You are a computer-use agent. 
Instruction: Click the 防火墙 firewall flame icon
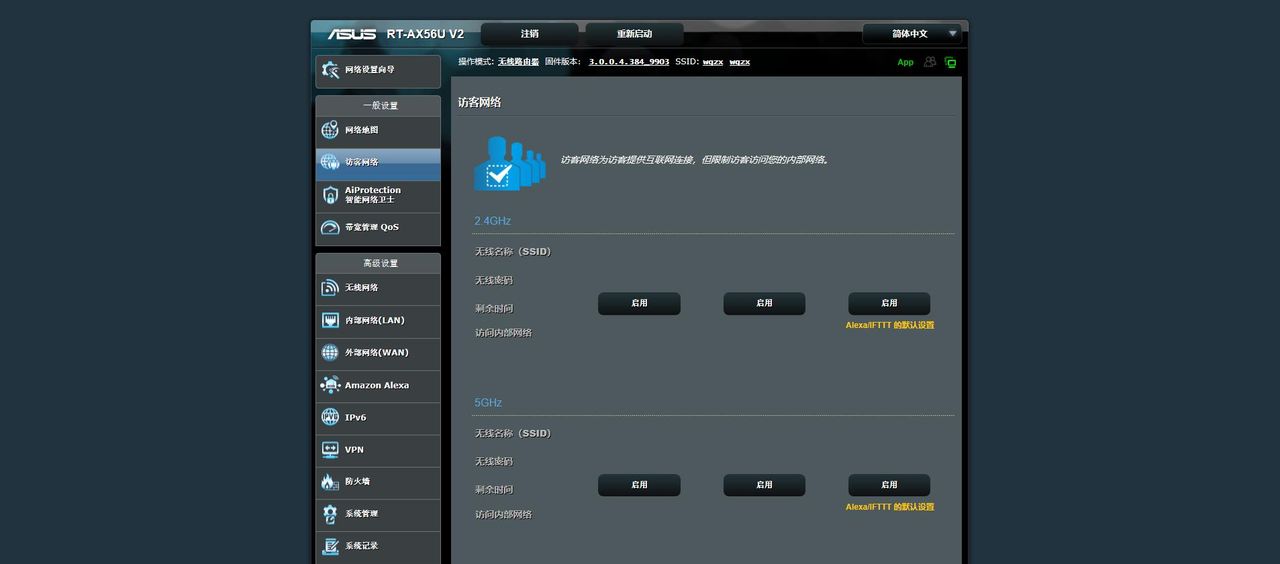[x=330, y=482]
